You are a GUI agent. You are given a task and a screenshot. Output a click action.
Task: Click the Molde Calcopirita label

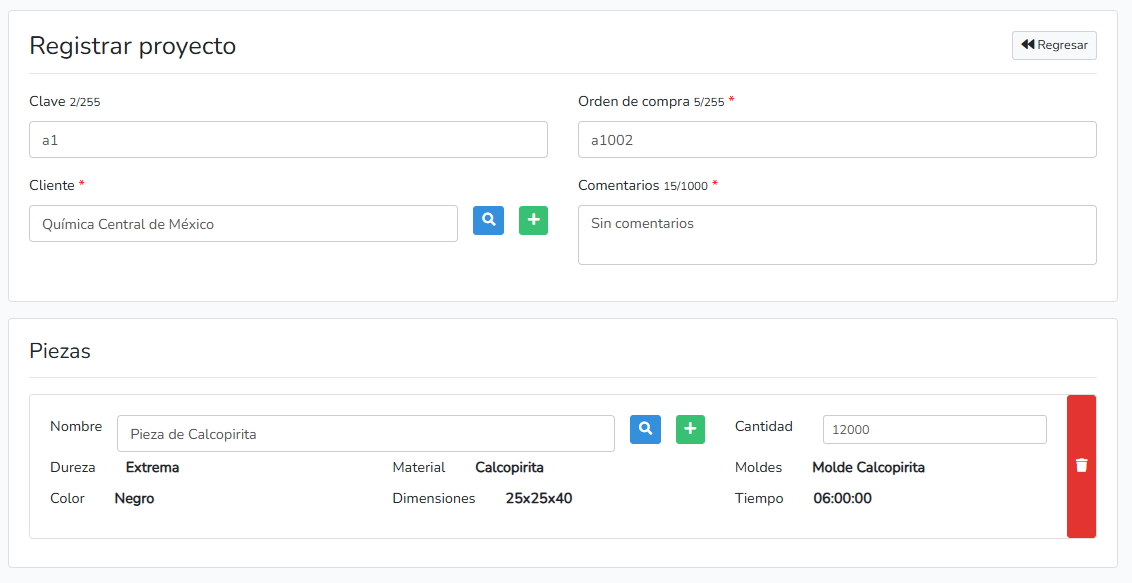coord(867,467)
